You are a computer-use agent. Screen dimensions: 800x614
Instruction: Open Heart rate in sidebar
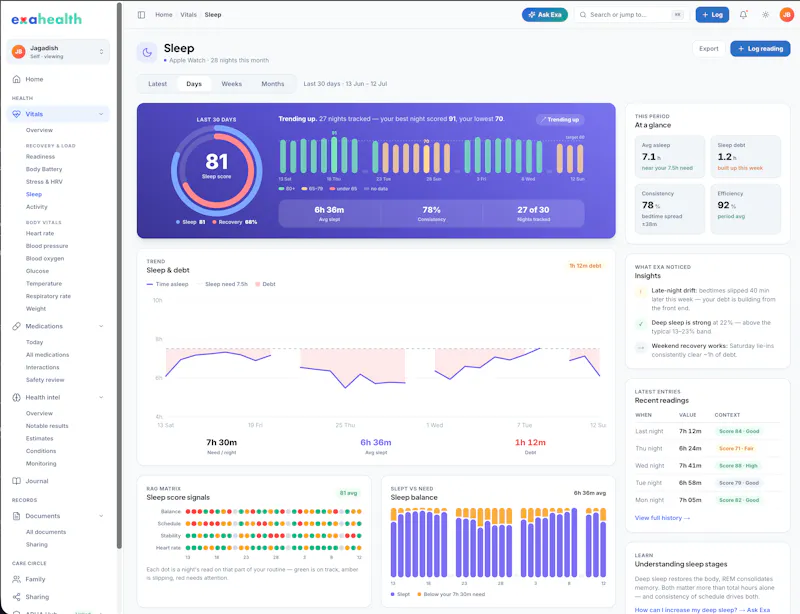[40, 233]
